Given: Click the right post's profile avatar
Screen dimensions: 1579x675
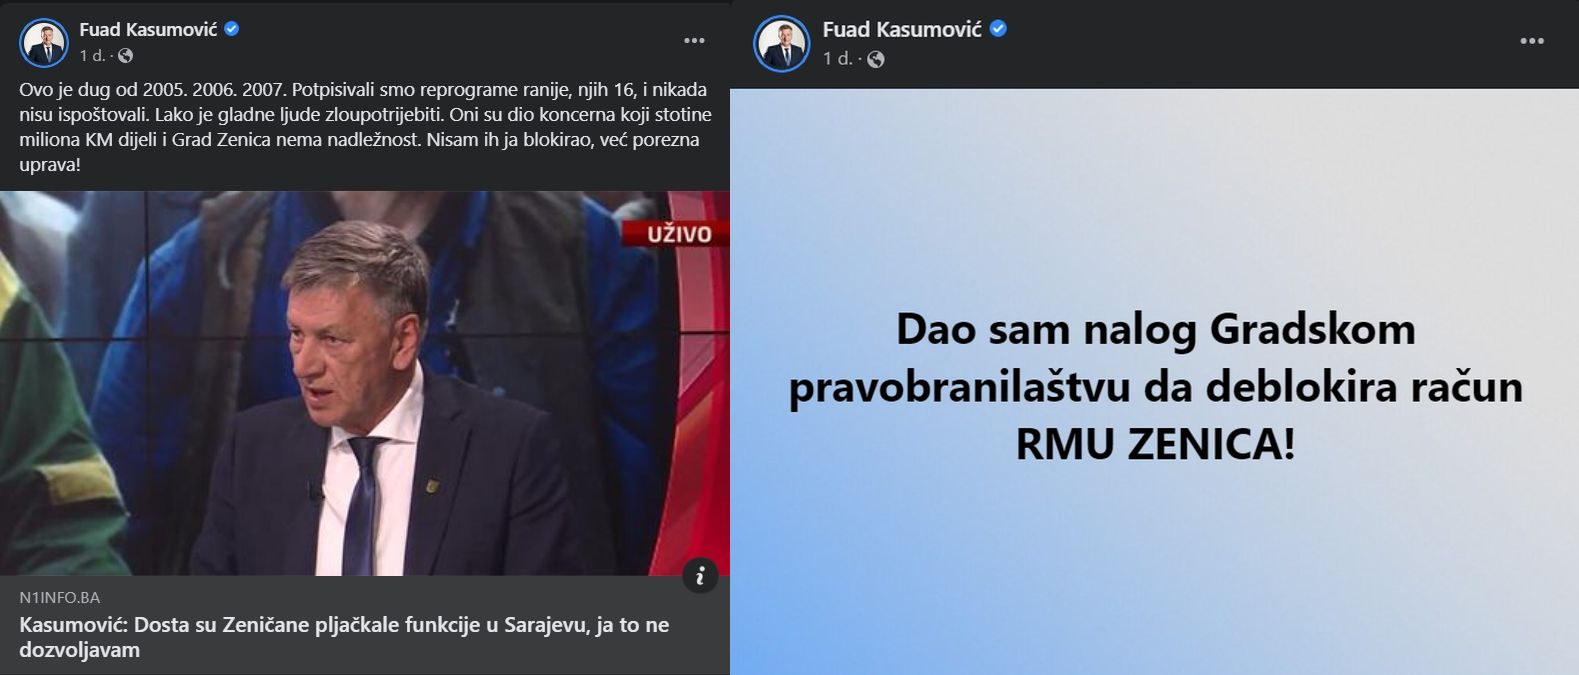Looking at the screenshot, I should click(x=781, y=43).
